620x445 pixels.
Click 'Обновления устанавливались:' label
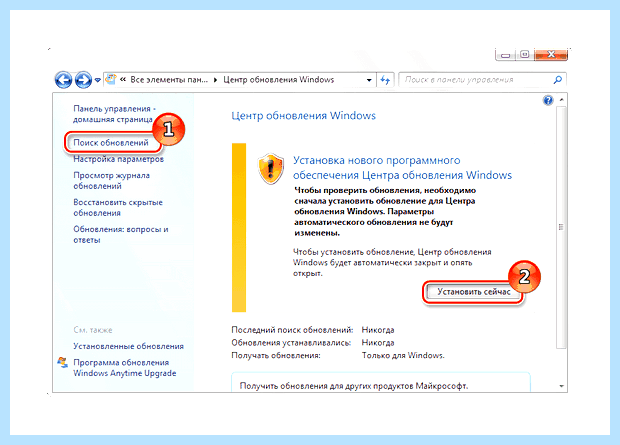point(291,343)
